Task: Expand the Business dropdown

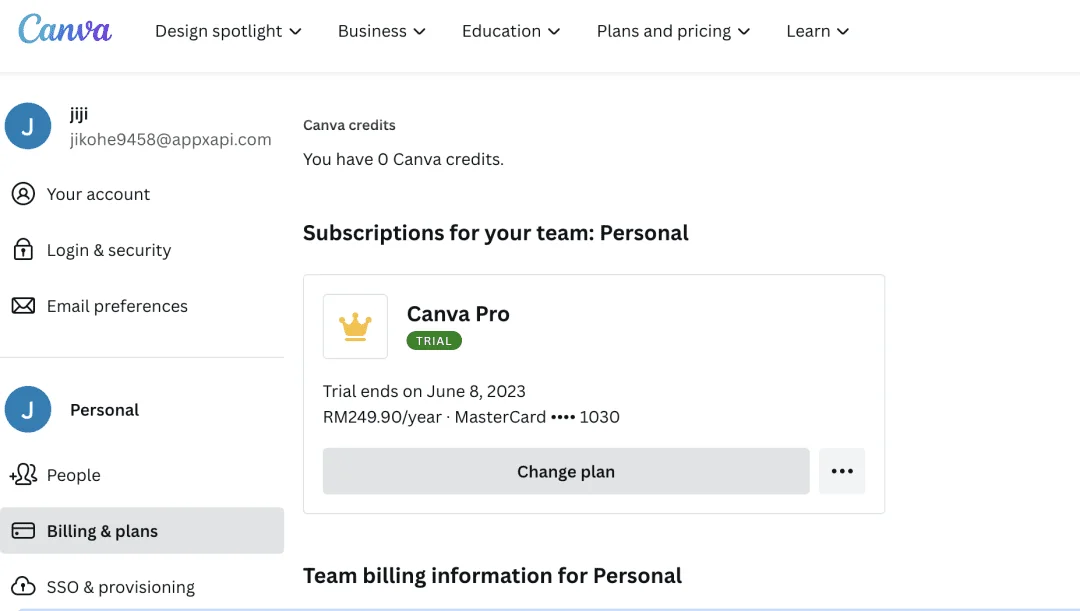Action: [382, 31]
